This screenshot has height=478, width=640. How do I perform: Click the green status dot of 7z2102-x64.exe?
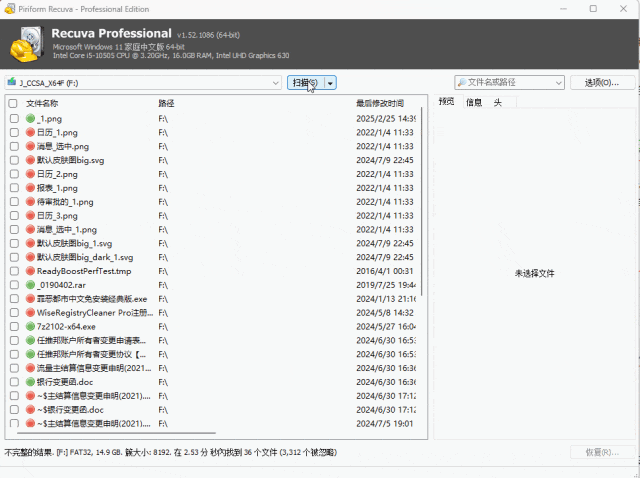30,327
